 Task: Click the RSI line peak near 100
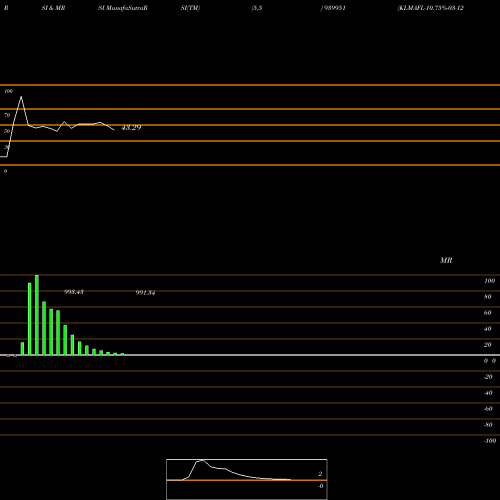pyautogui.click(x=21, y=97)
